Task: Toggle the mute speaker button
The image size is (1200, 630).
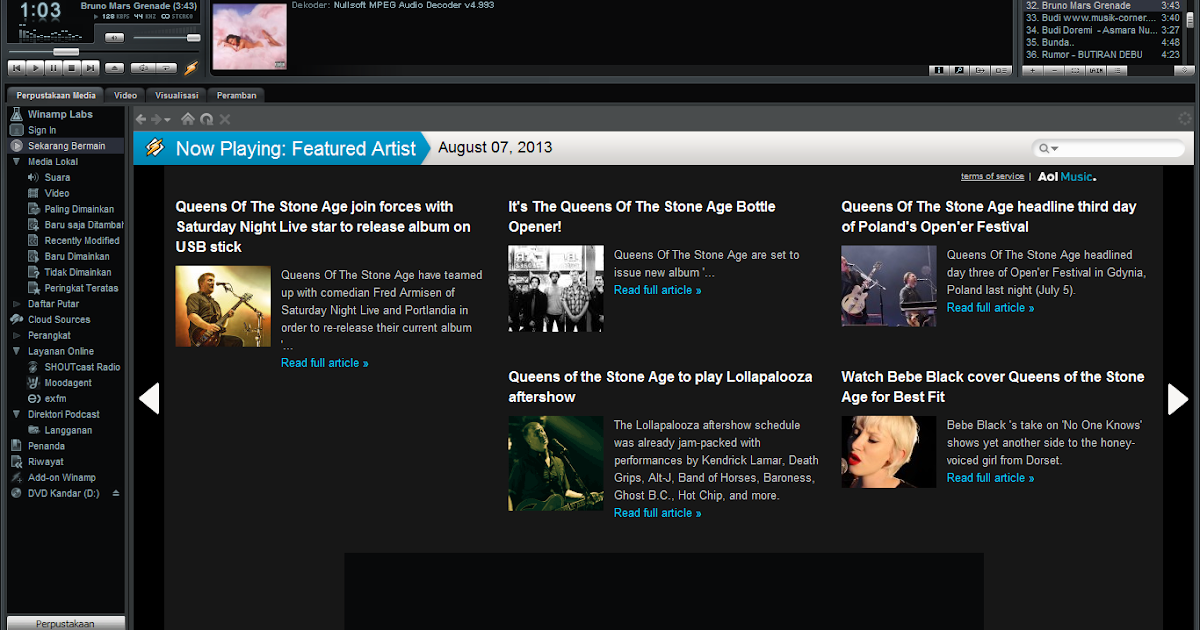Action: tap(114, 38)
